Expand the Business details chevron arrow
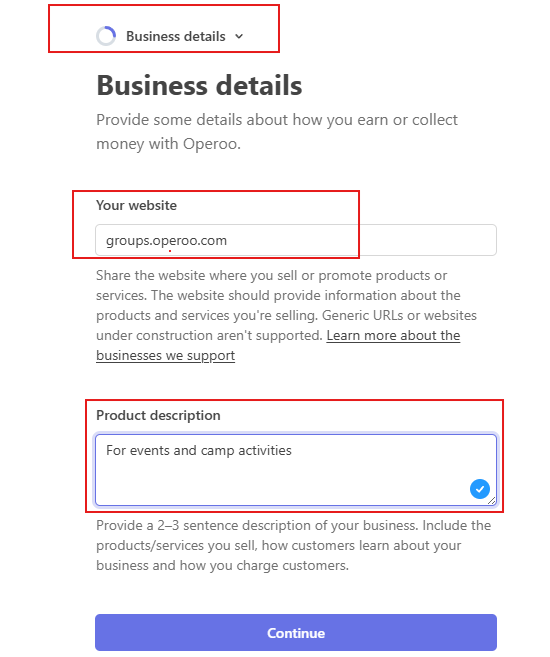The width and height of the screenshot is (550, 657). [x=239, y=36]
